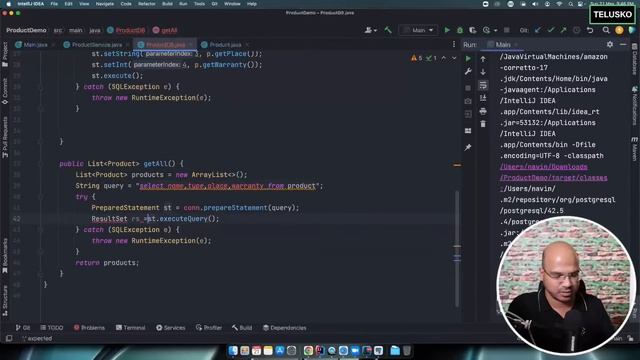Open the Refactor menu in menu bar

(x=147, y=4)
